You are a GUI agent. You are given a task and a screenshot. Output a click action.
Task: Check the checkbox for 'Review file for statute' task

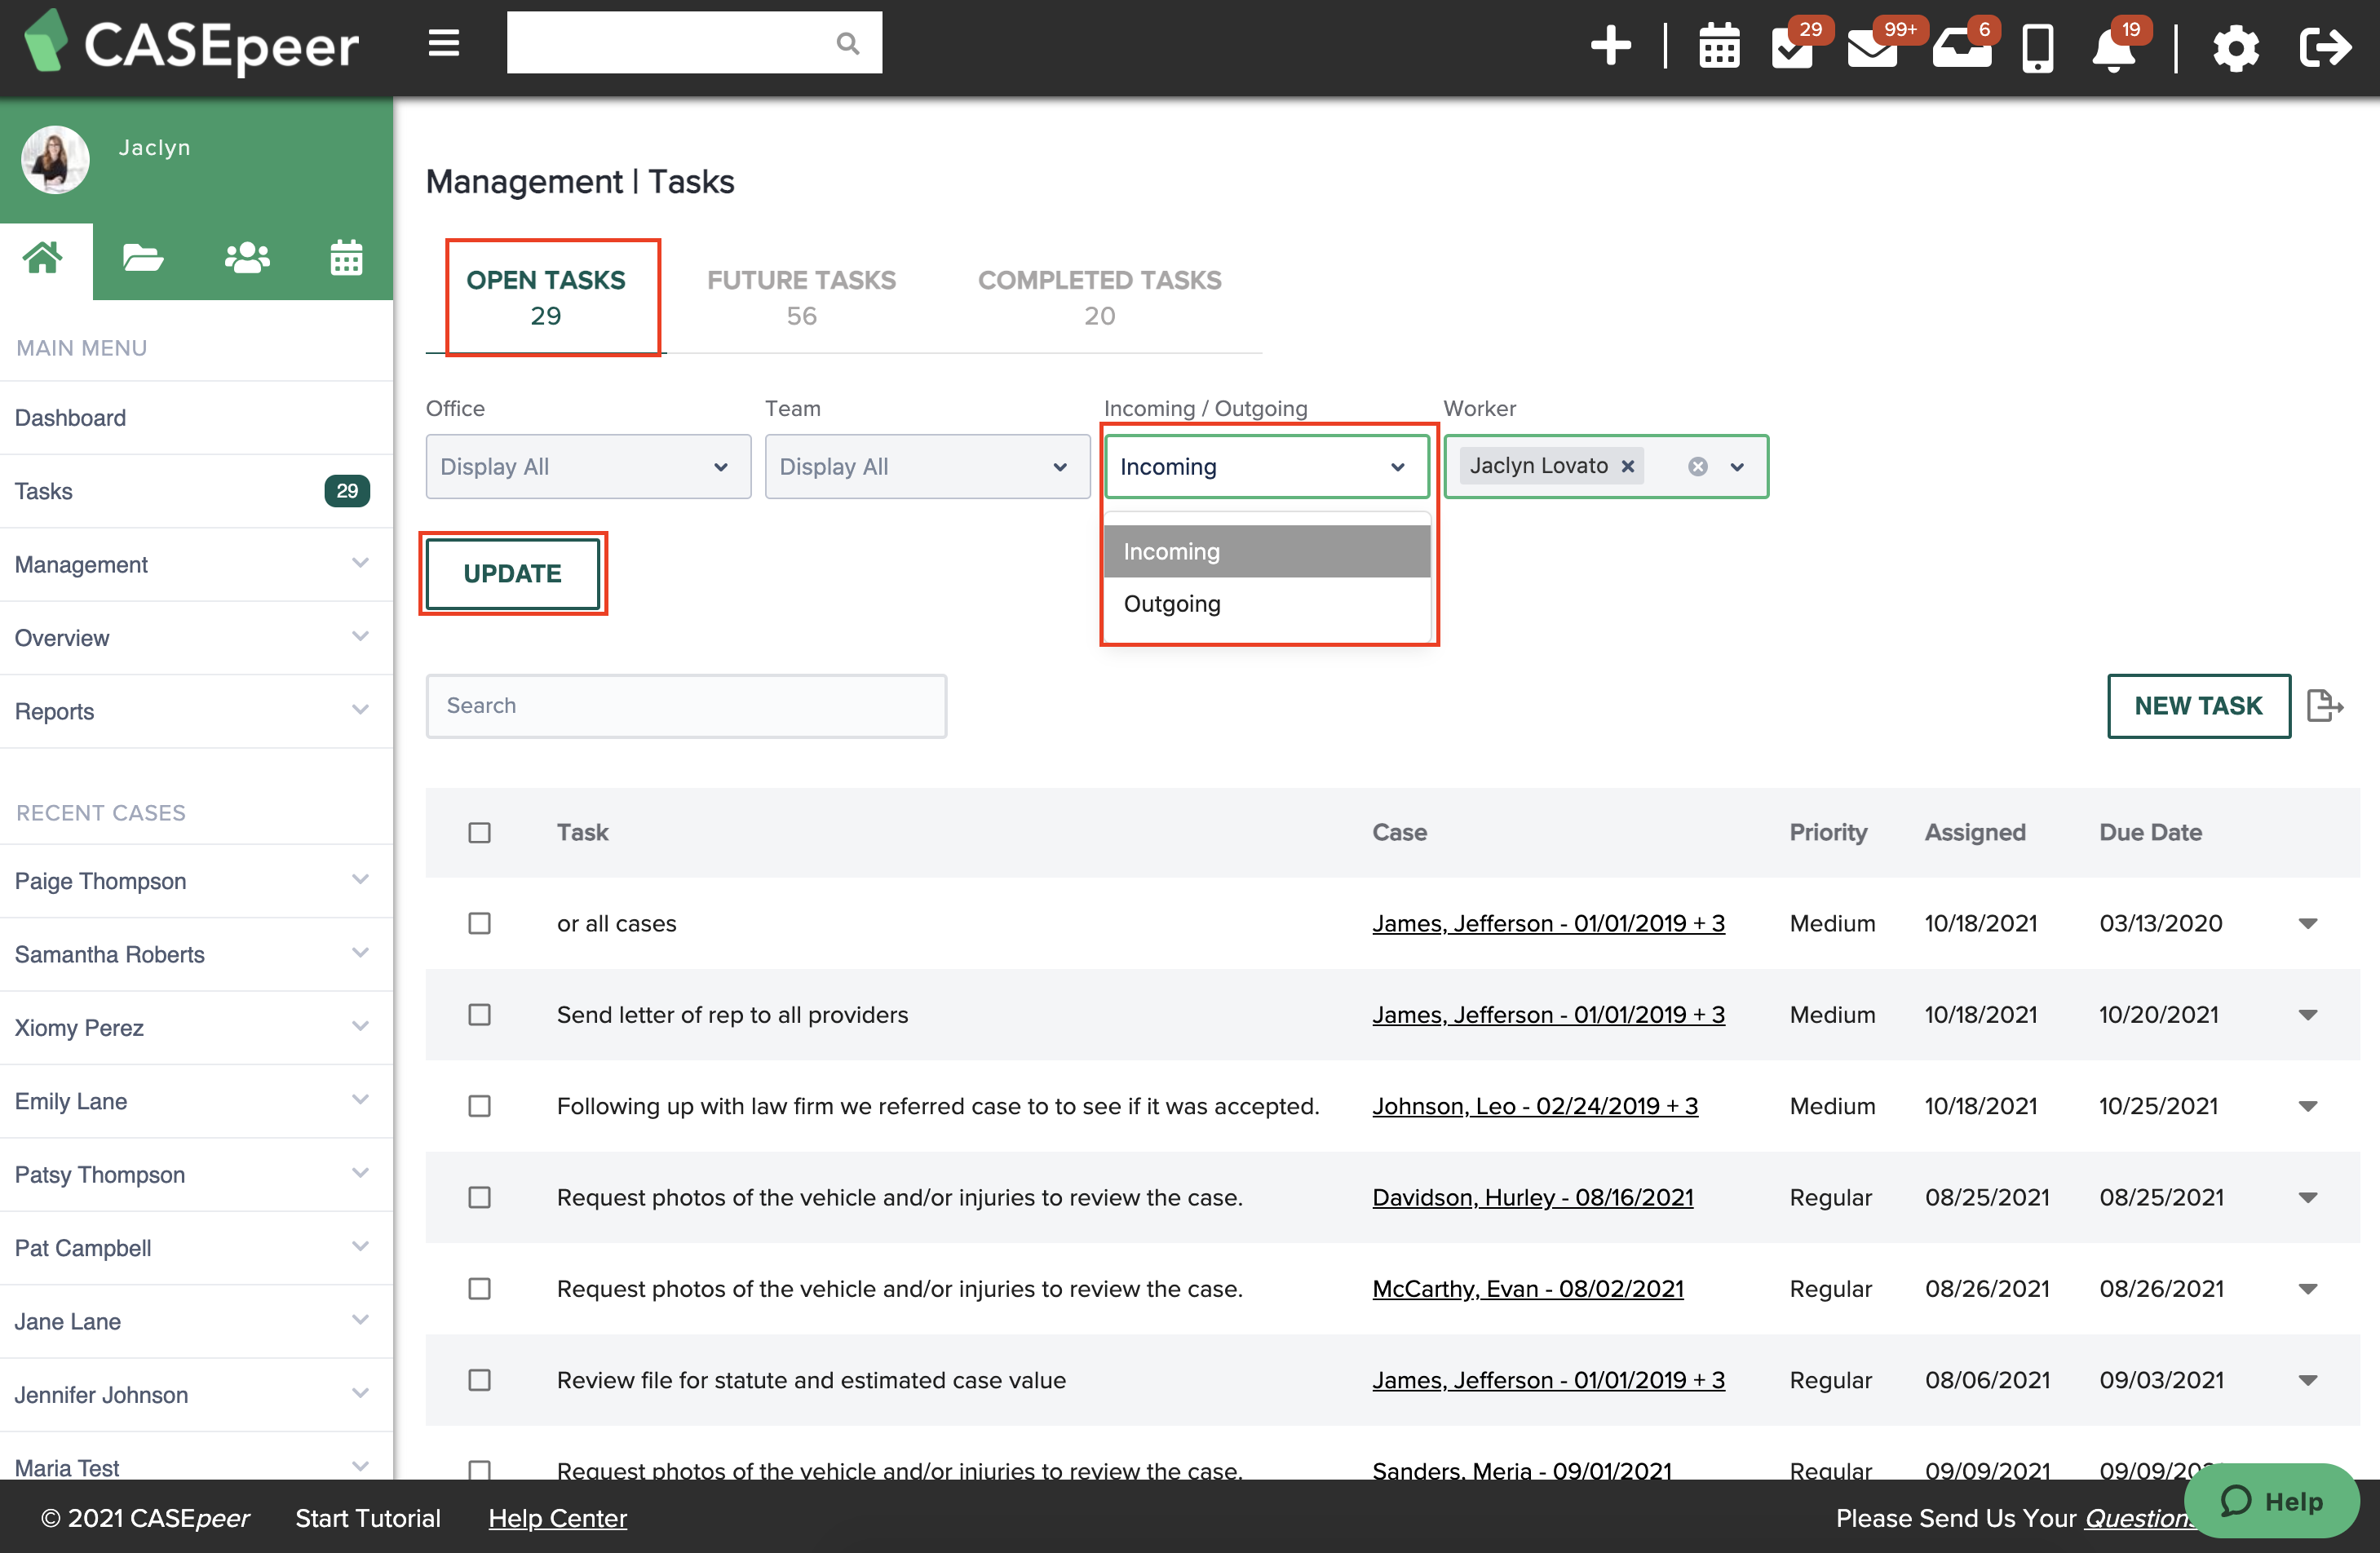[480, 1380]
